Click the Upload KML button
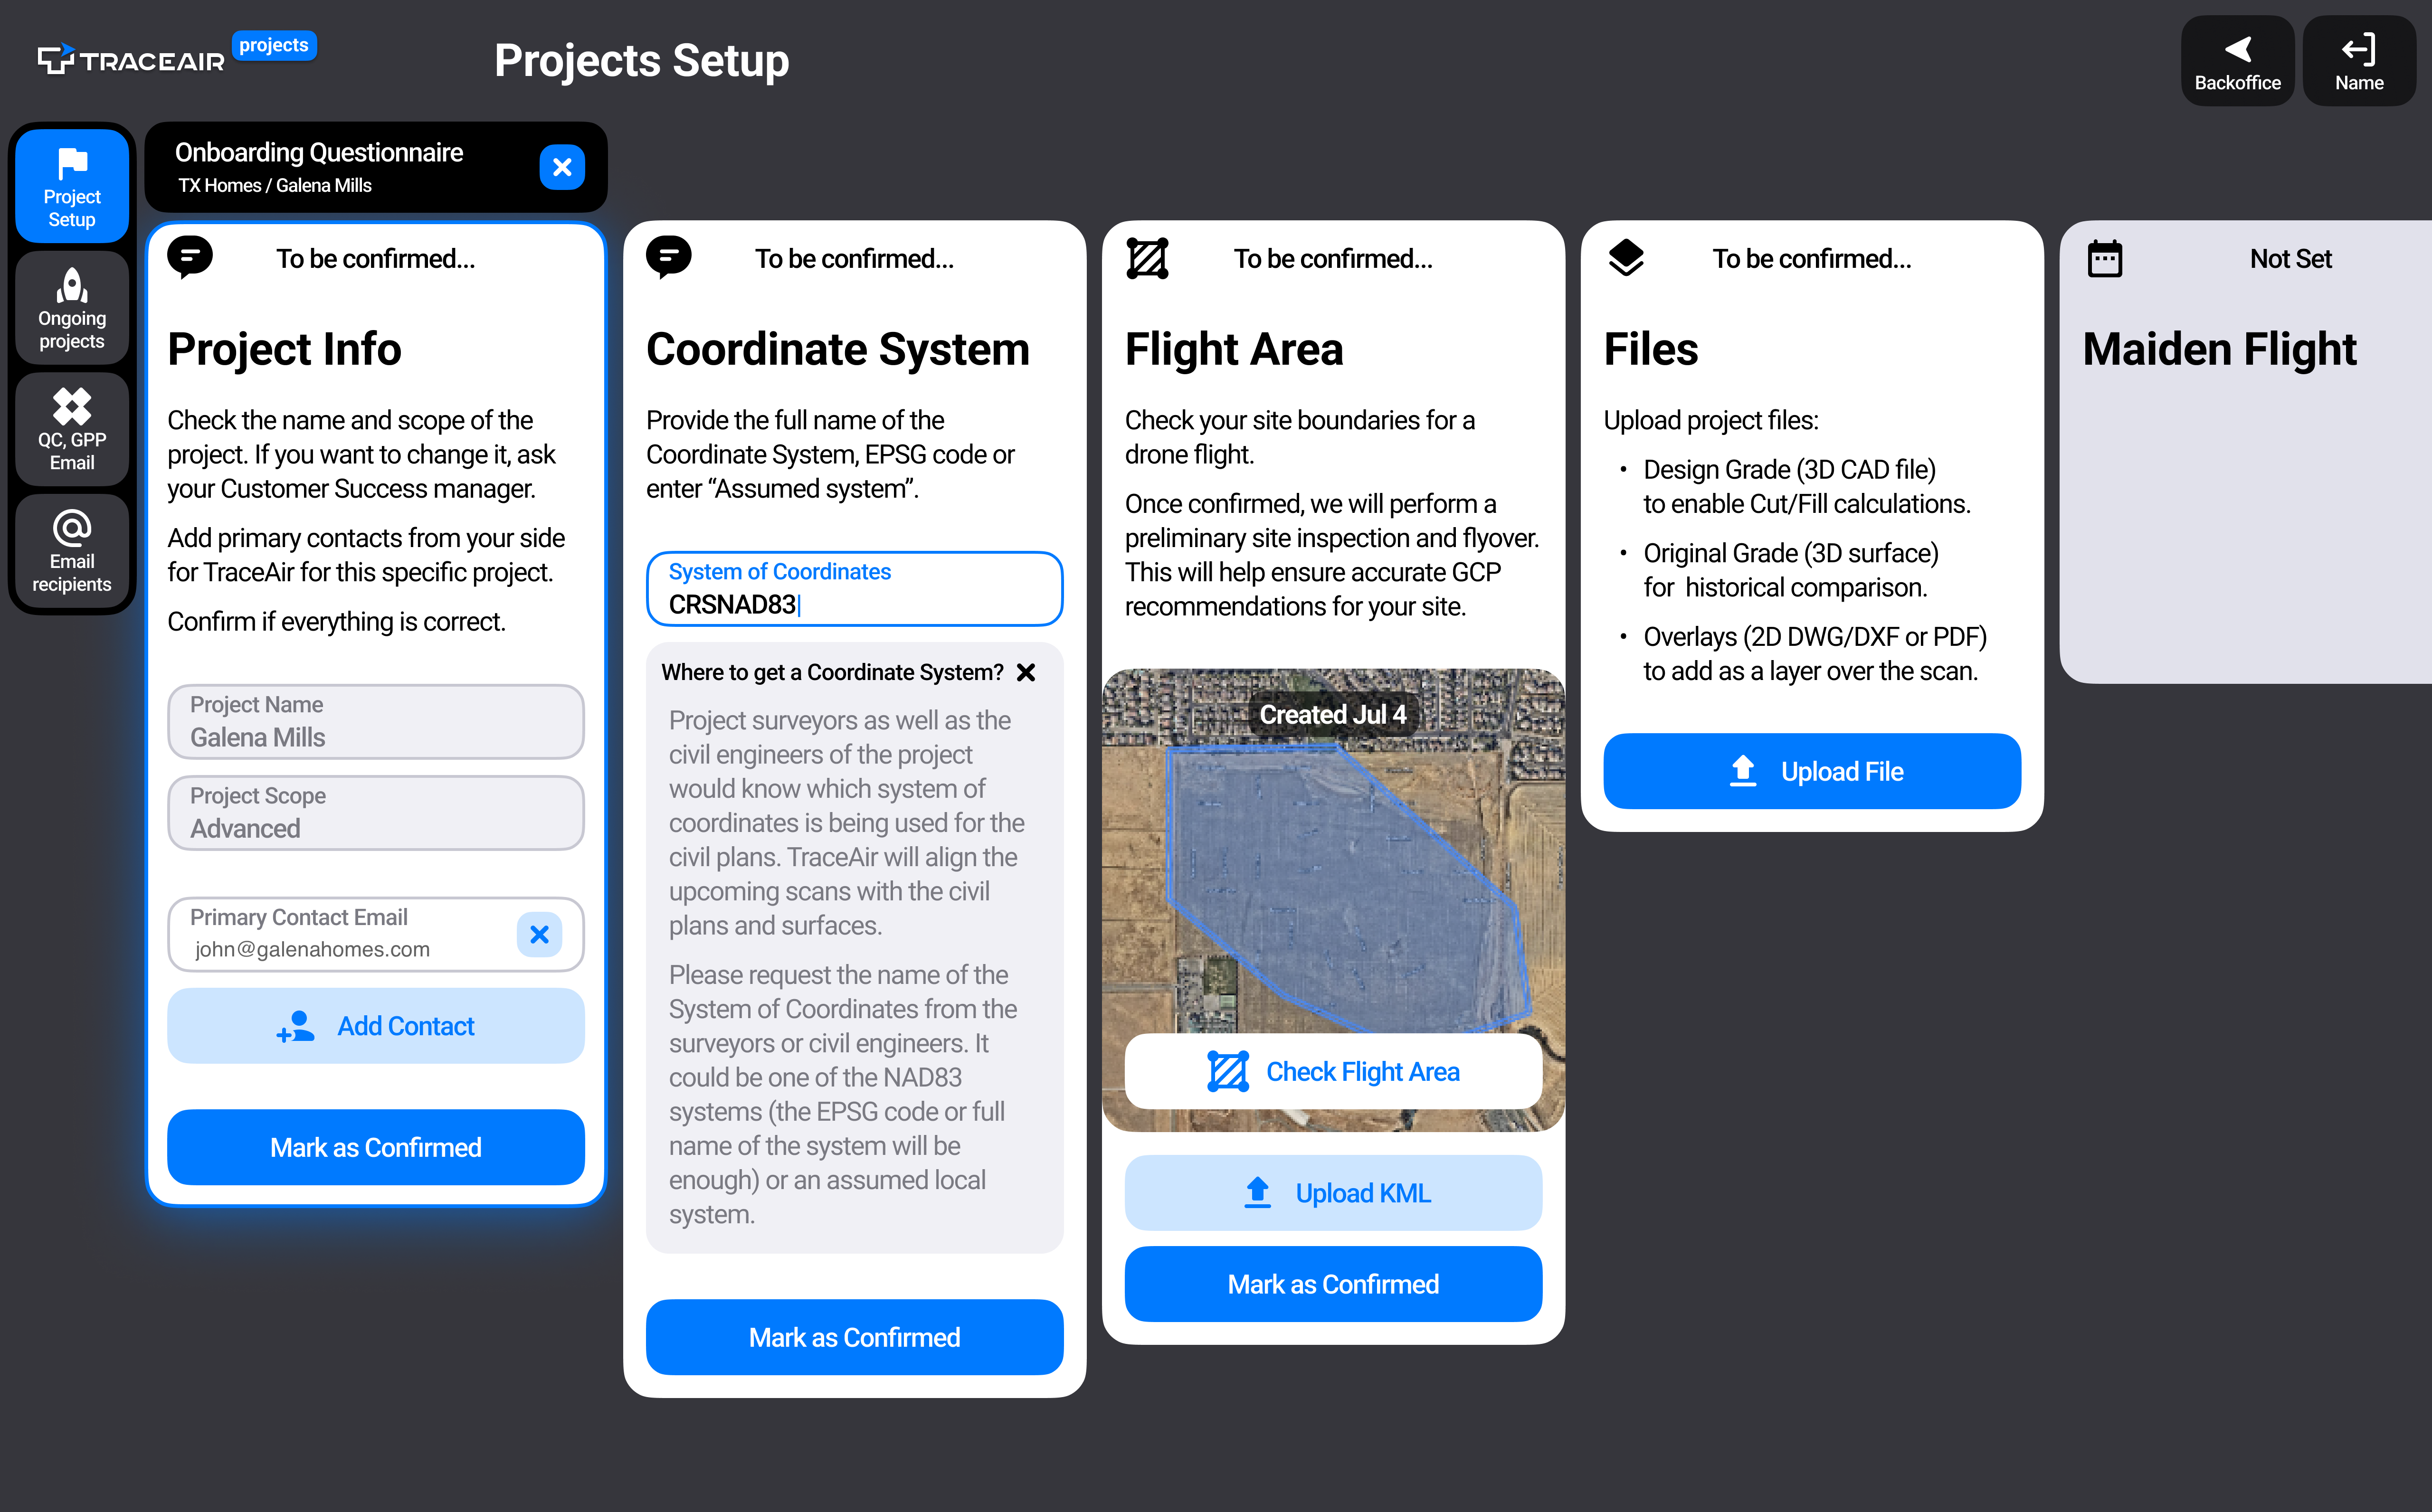Viewport: 2432px width, 1512px height. pyautogui.click(x=1333, y=1193)
